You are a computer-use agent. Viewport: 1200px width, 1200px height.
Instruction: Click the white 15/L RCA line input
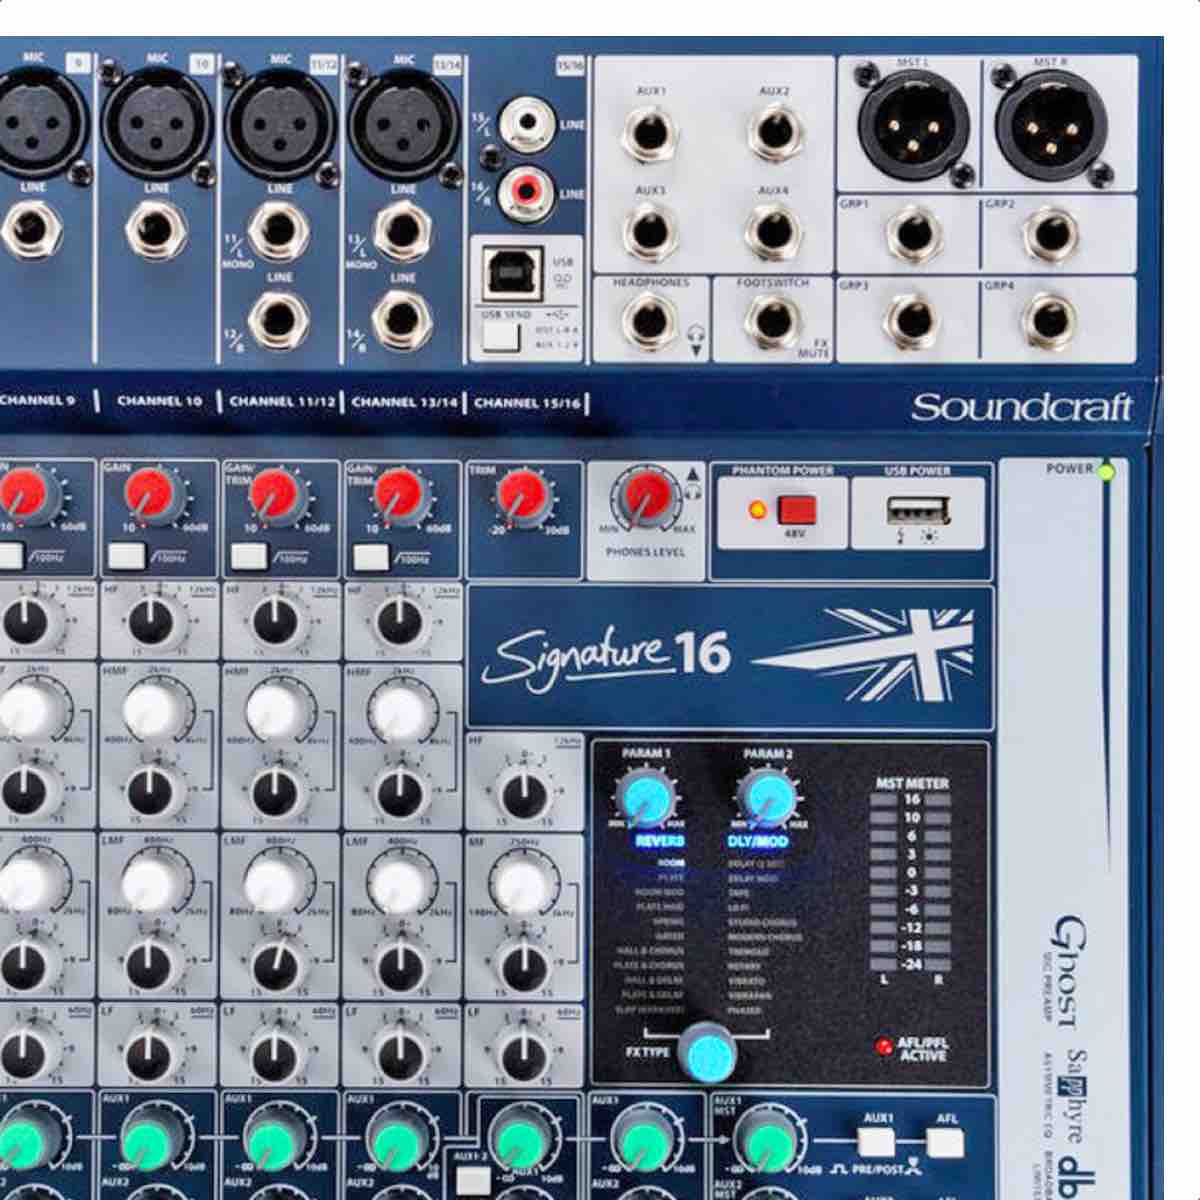[528, 123]
